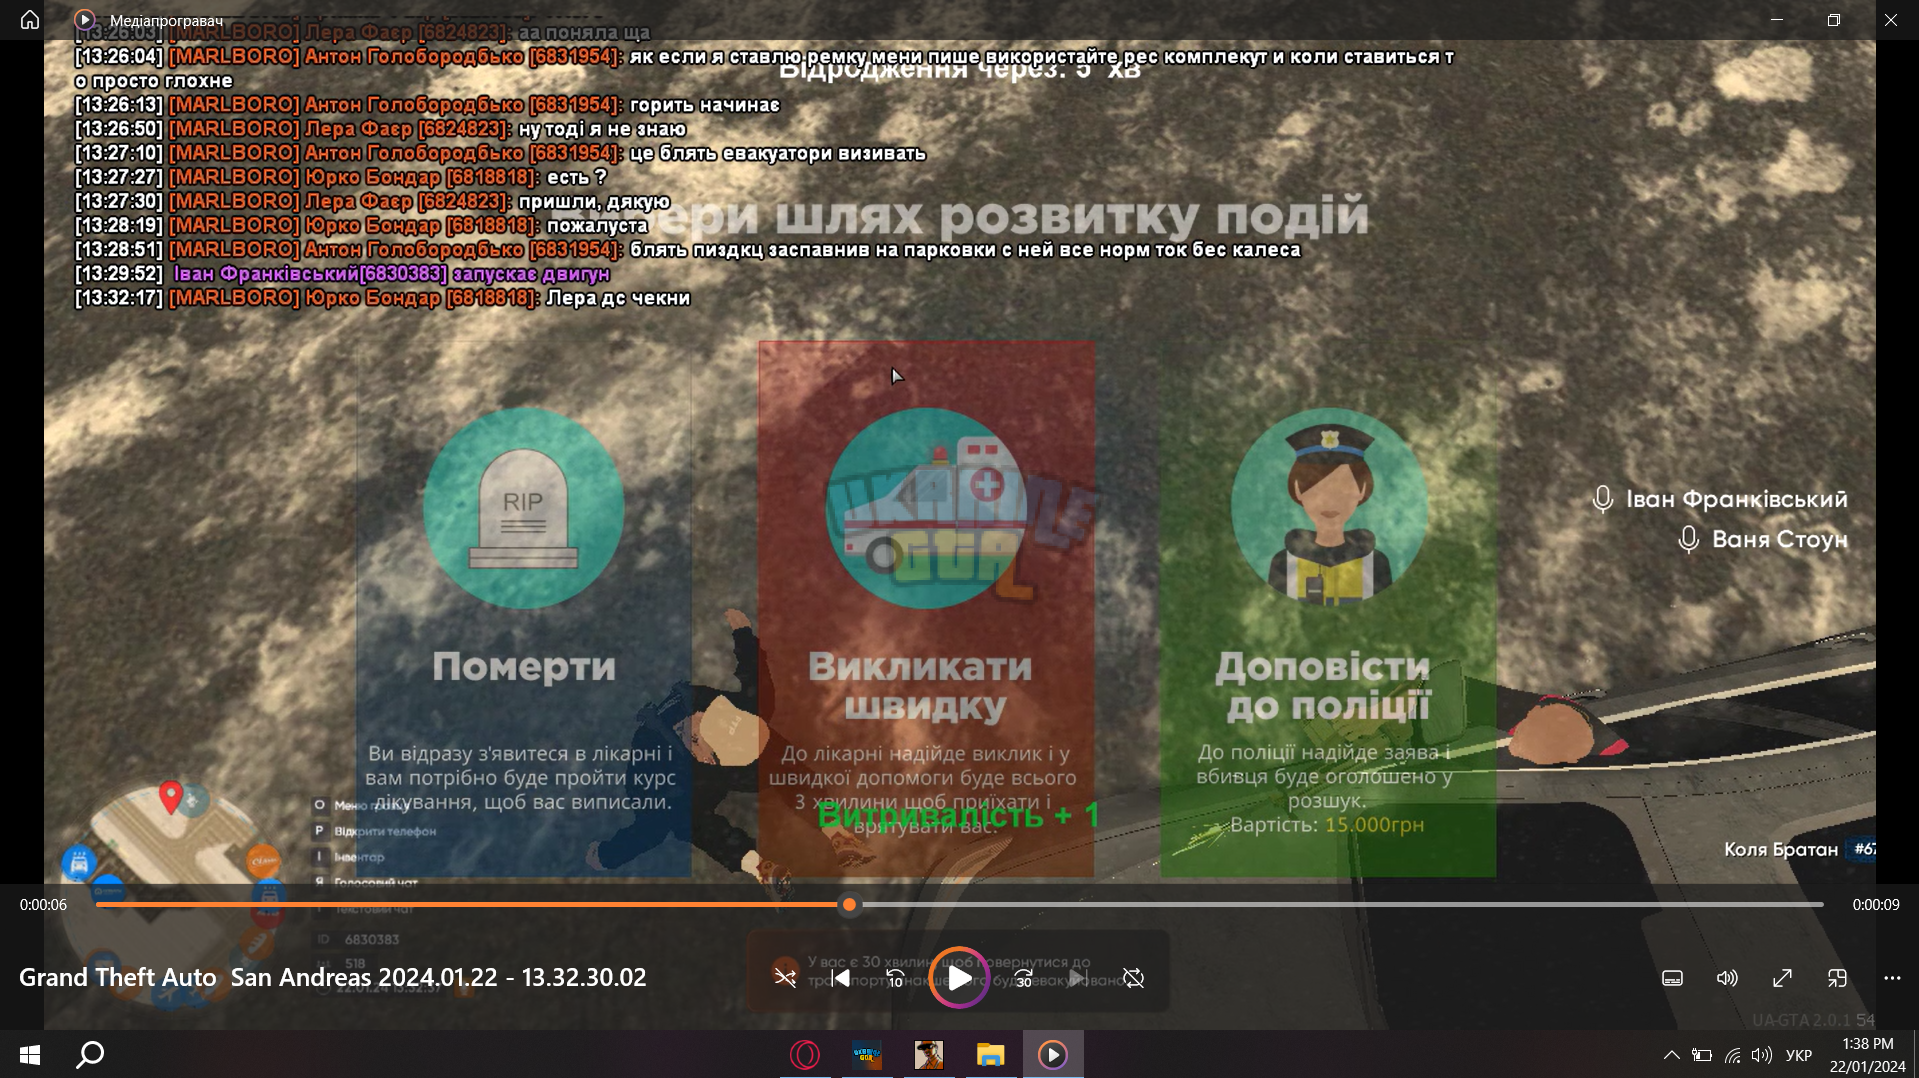Switch to mini player view

coord(1837,978)
